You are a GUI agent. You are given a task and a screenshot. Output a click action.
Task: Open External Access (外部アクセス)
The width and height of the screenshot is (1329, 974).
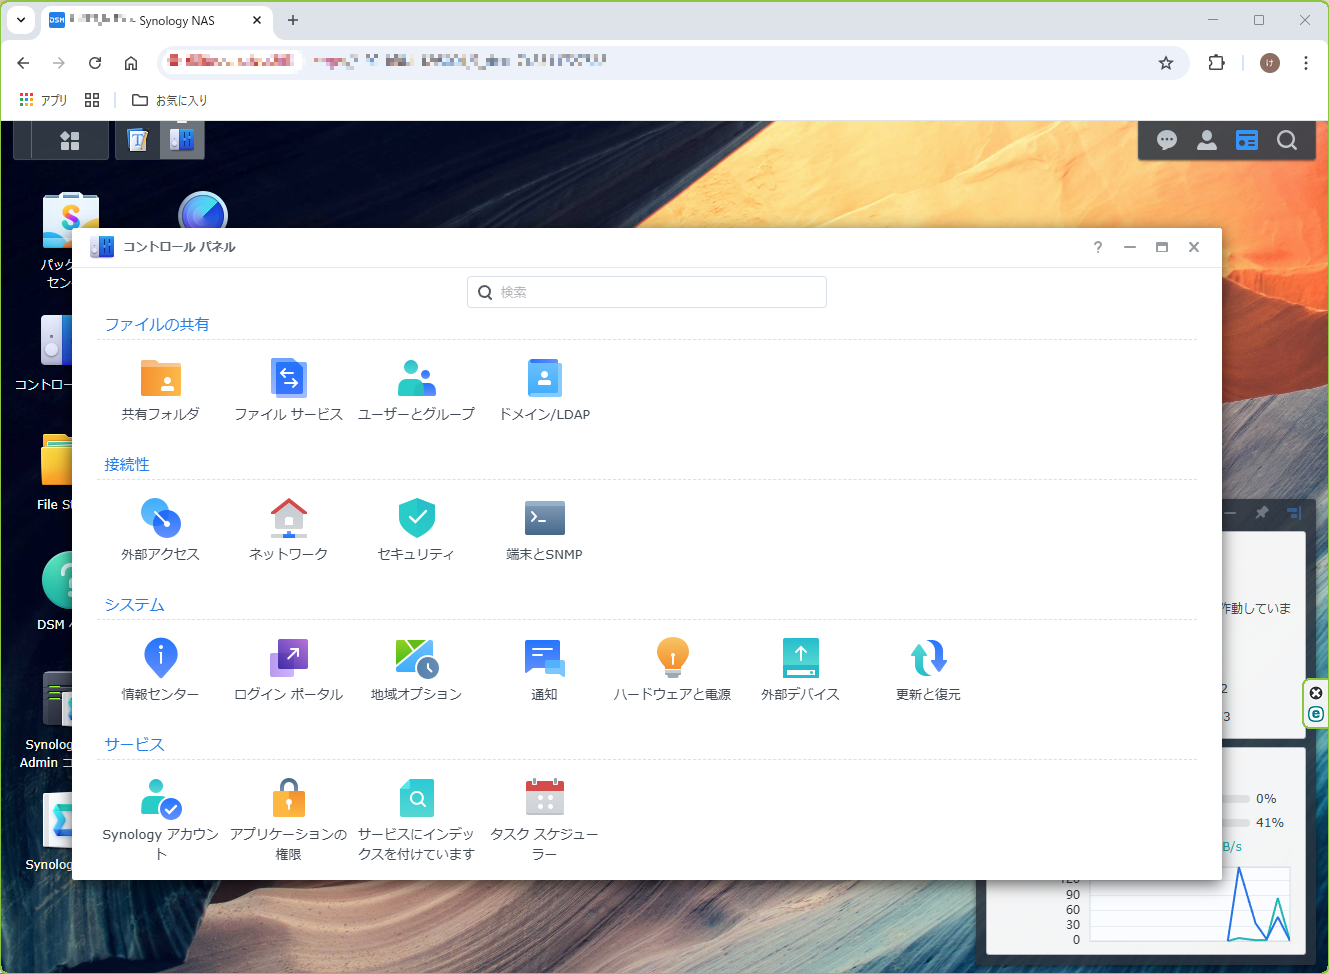pos(160,530)
